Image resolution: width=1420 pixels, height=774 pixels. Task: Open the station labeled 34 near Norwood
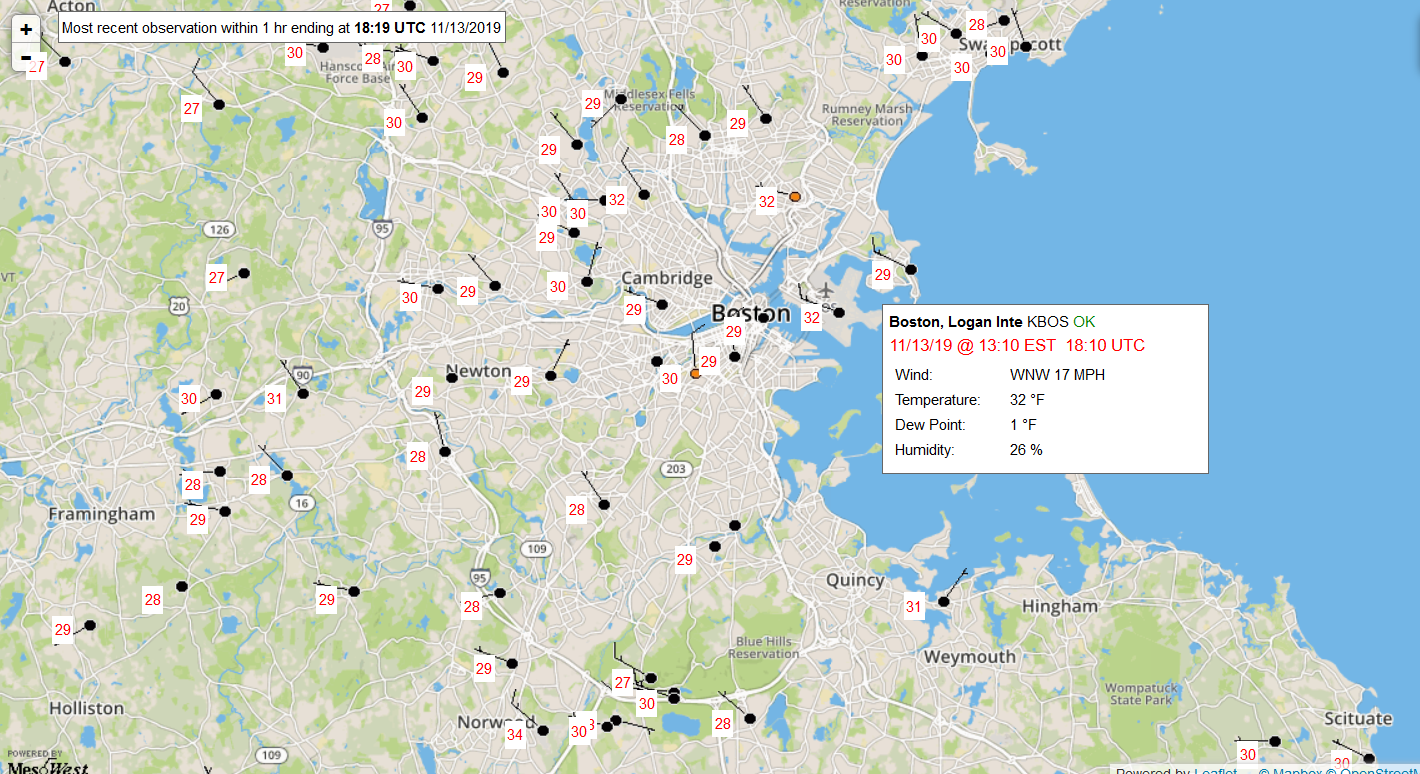[543, 730]
